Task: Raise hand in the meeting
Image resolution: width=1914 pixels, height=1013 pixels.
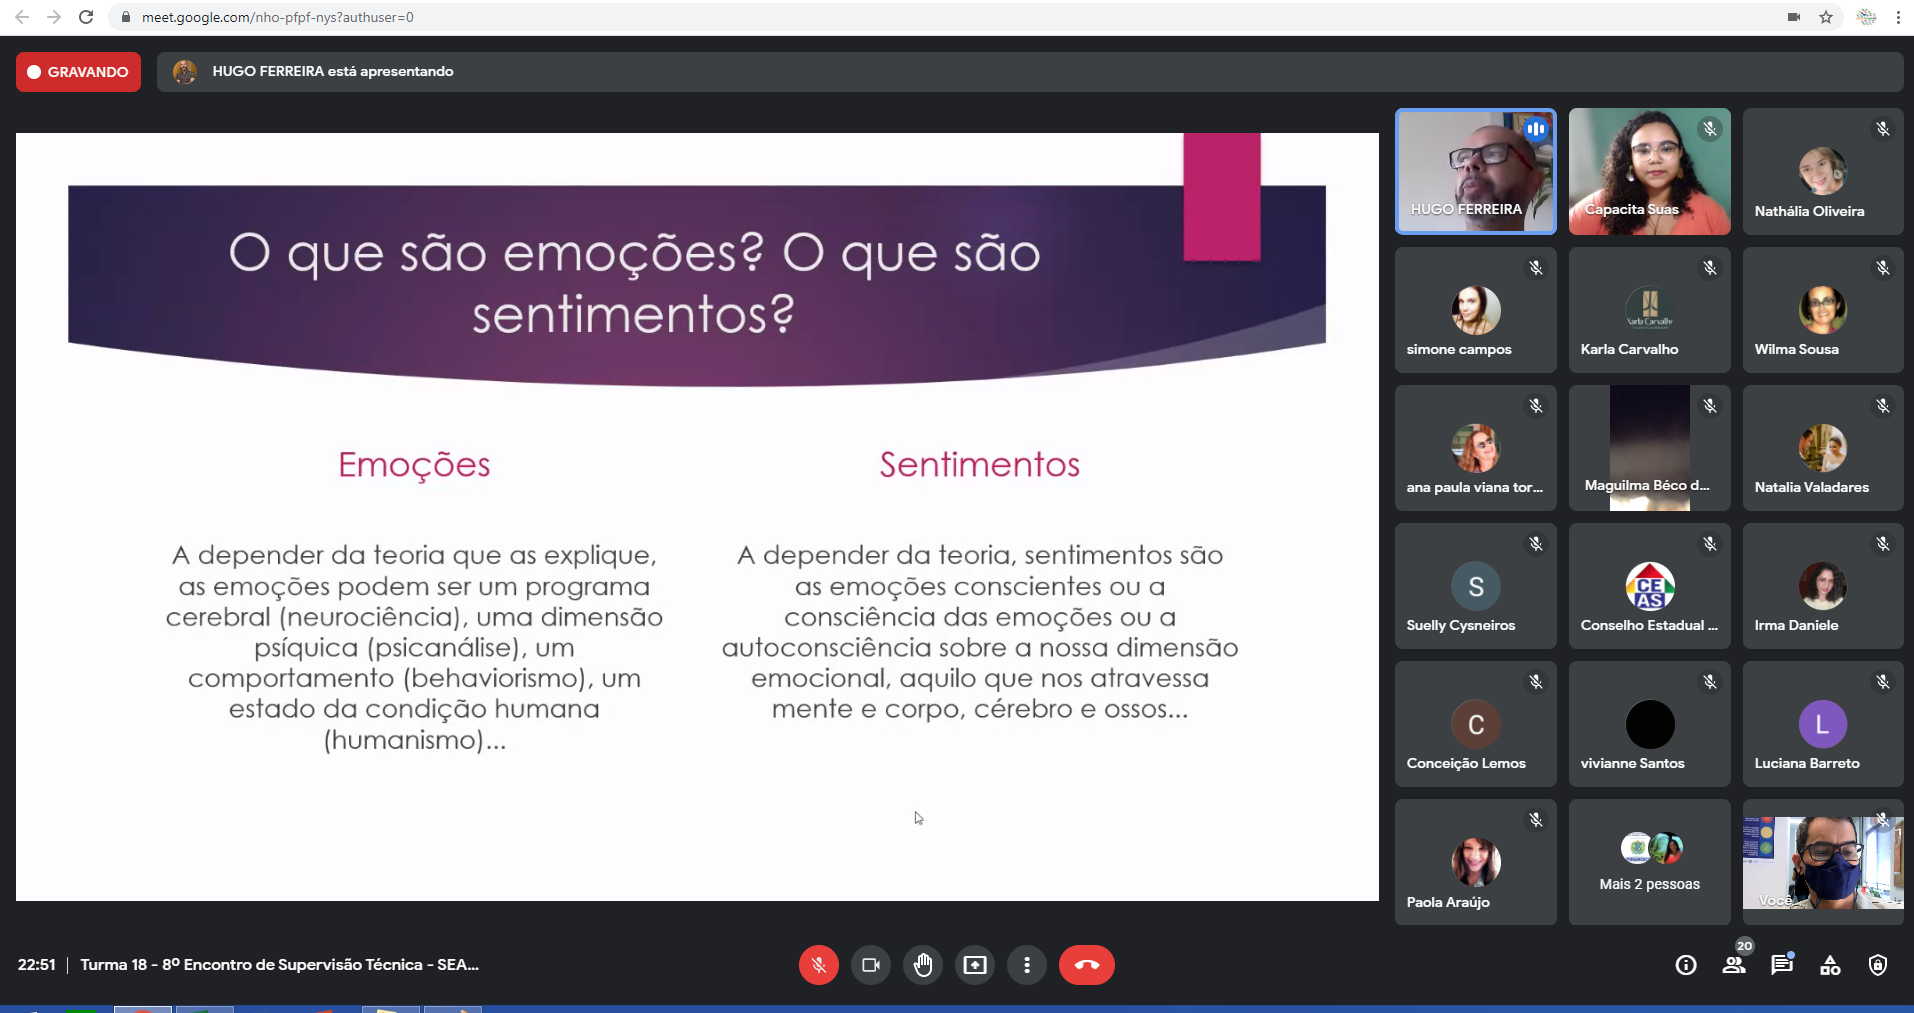Action: pos(923,965)
